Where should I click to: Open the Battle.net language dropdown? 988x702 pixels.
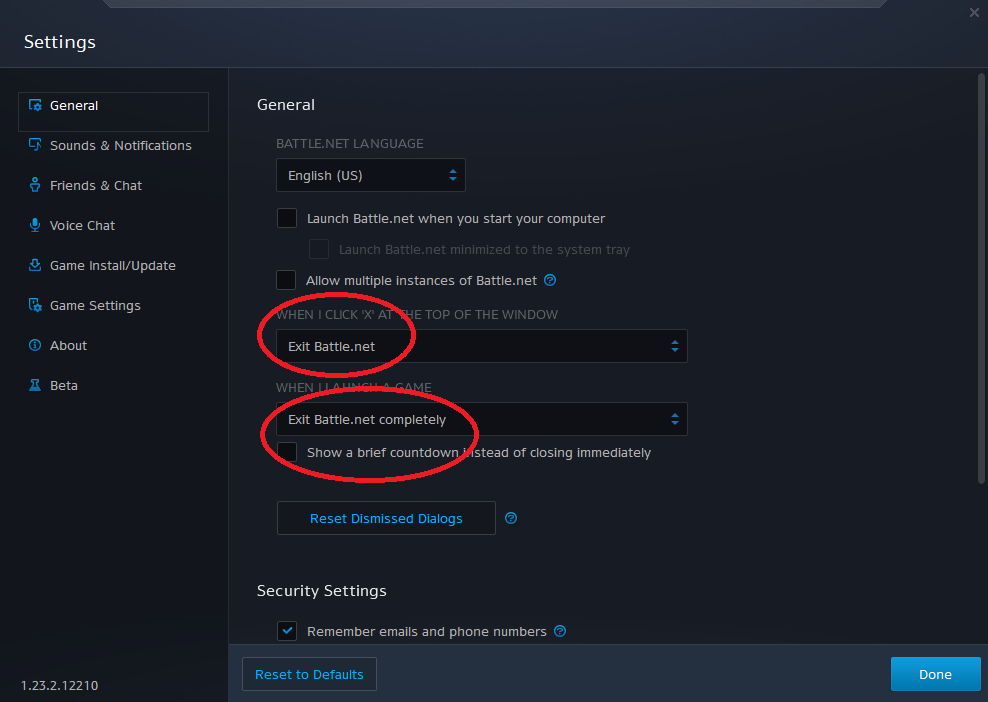coord(370,175)
